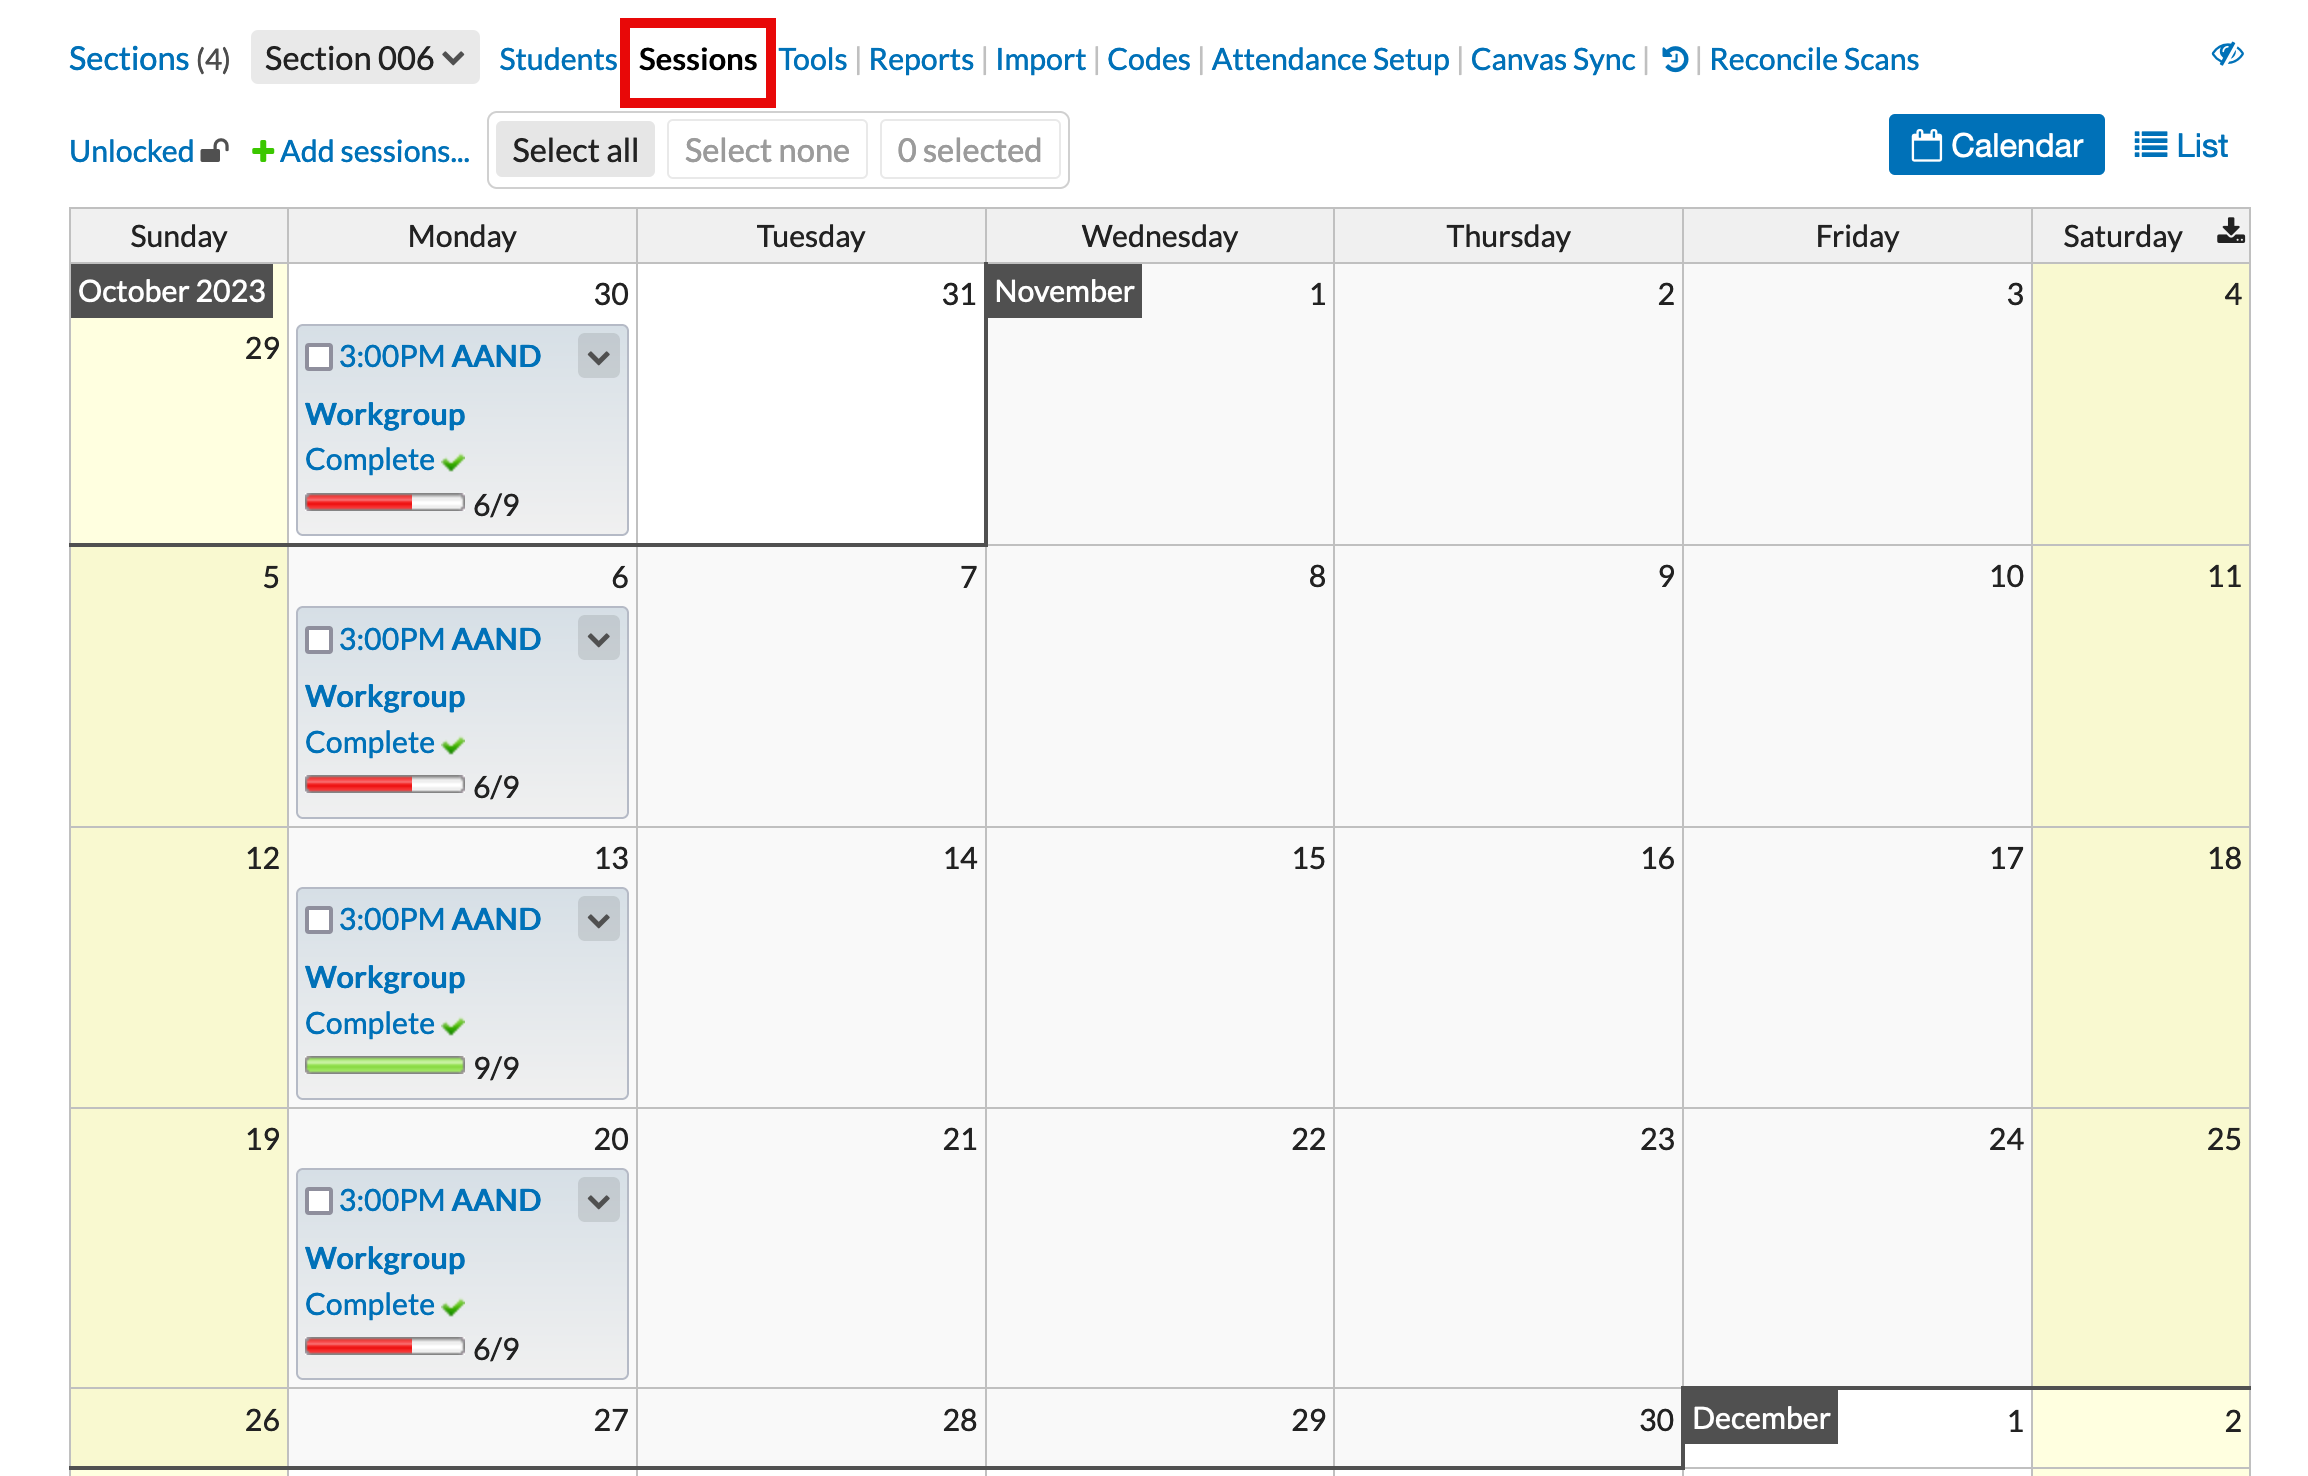
Task: Open the Students tab
Action: [x=557, y=60]
